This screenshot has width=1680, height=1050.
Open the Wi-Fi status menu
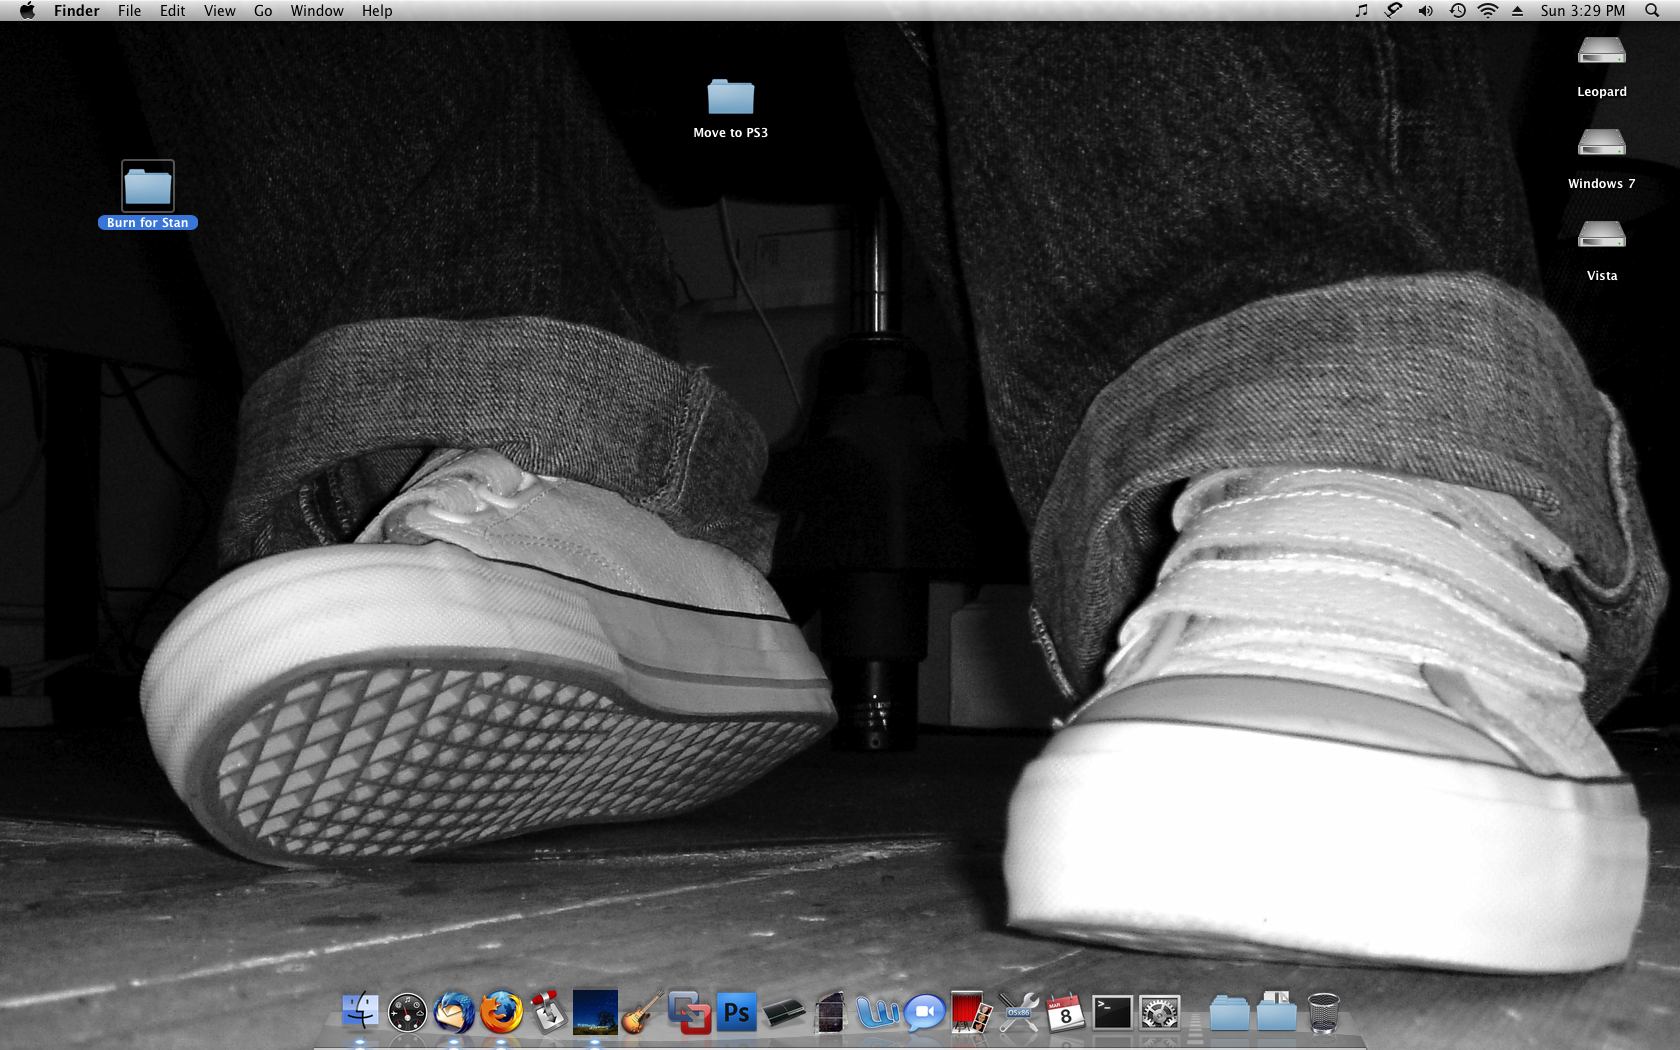[1488, 11]
